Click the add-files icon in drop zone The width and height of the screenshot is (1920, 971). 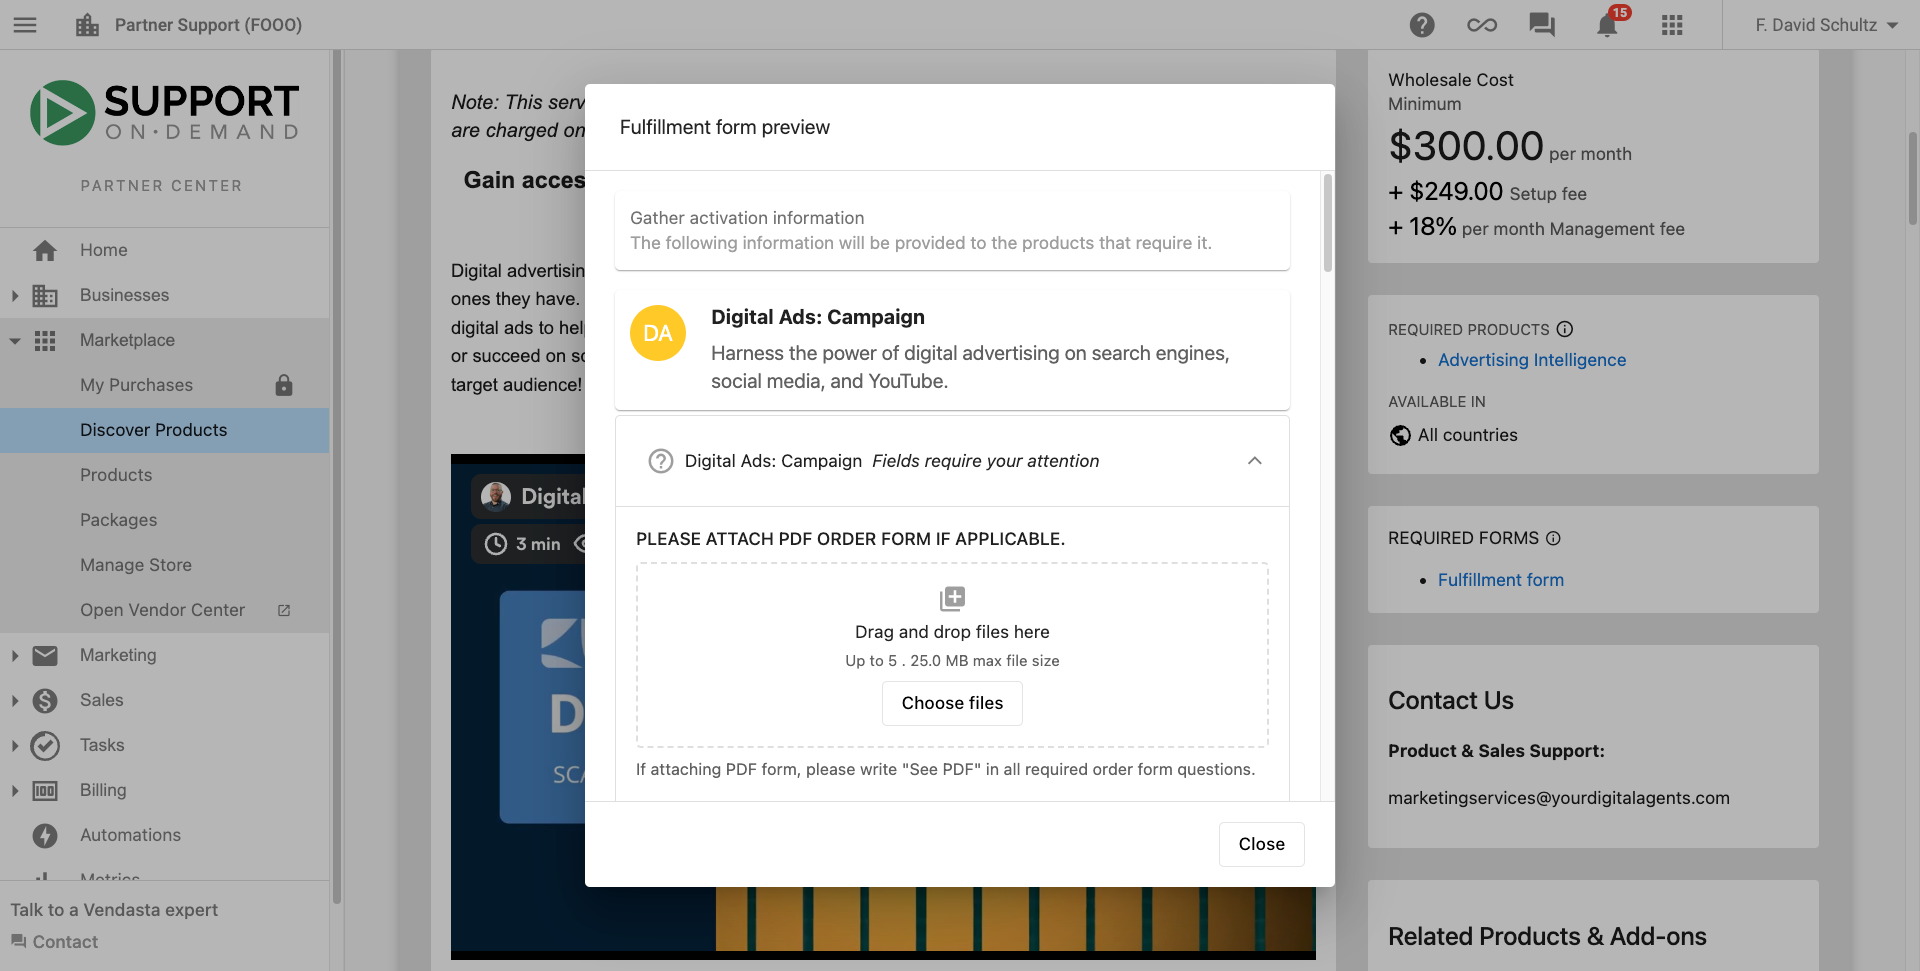(x=952, y=598)
